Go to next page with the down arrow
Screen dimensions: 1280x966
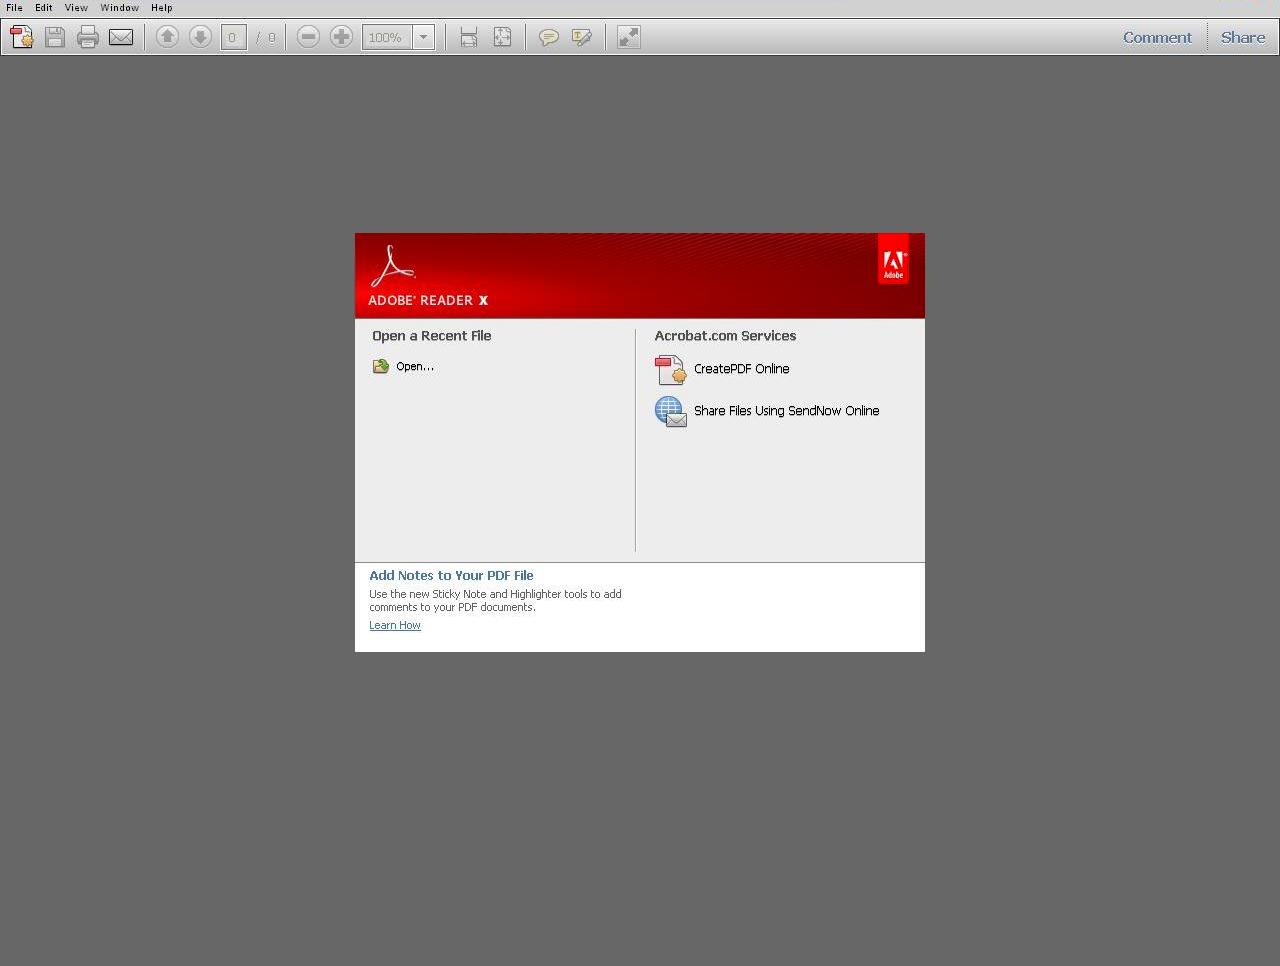(200, 37)
